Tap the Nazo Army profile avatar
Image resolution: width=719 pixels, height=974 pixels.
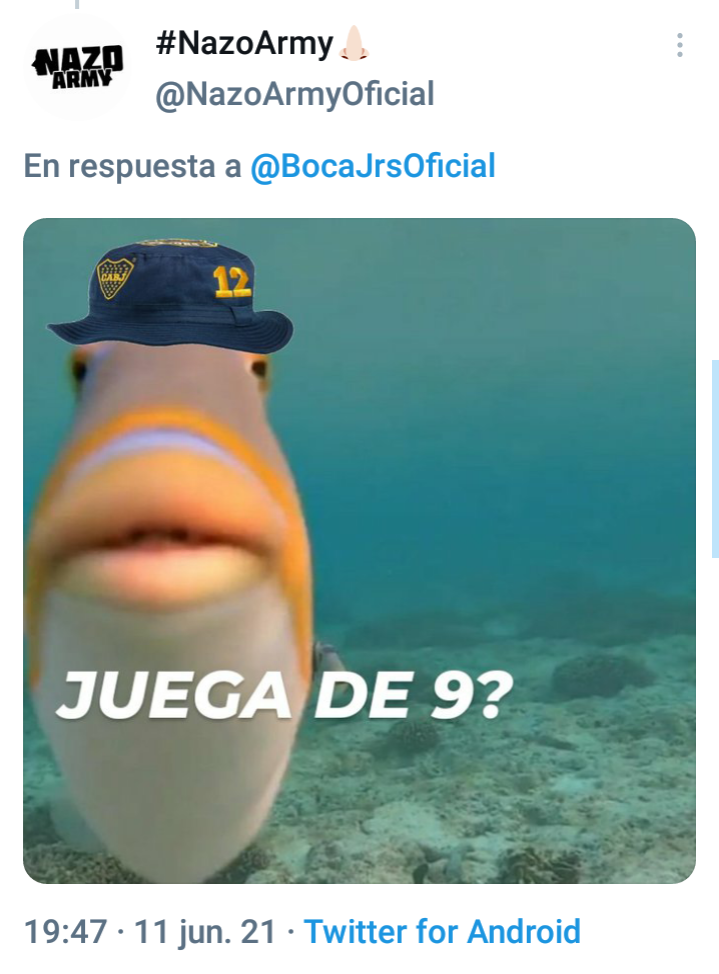point(77,66)
